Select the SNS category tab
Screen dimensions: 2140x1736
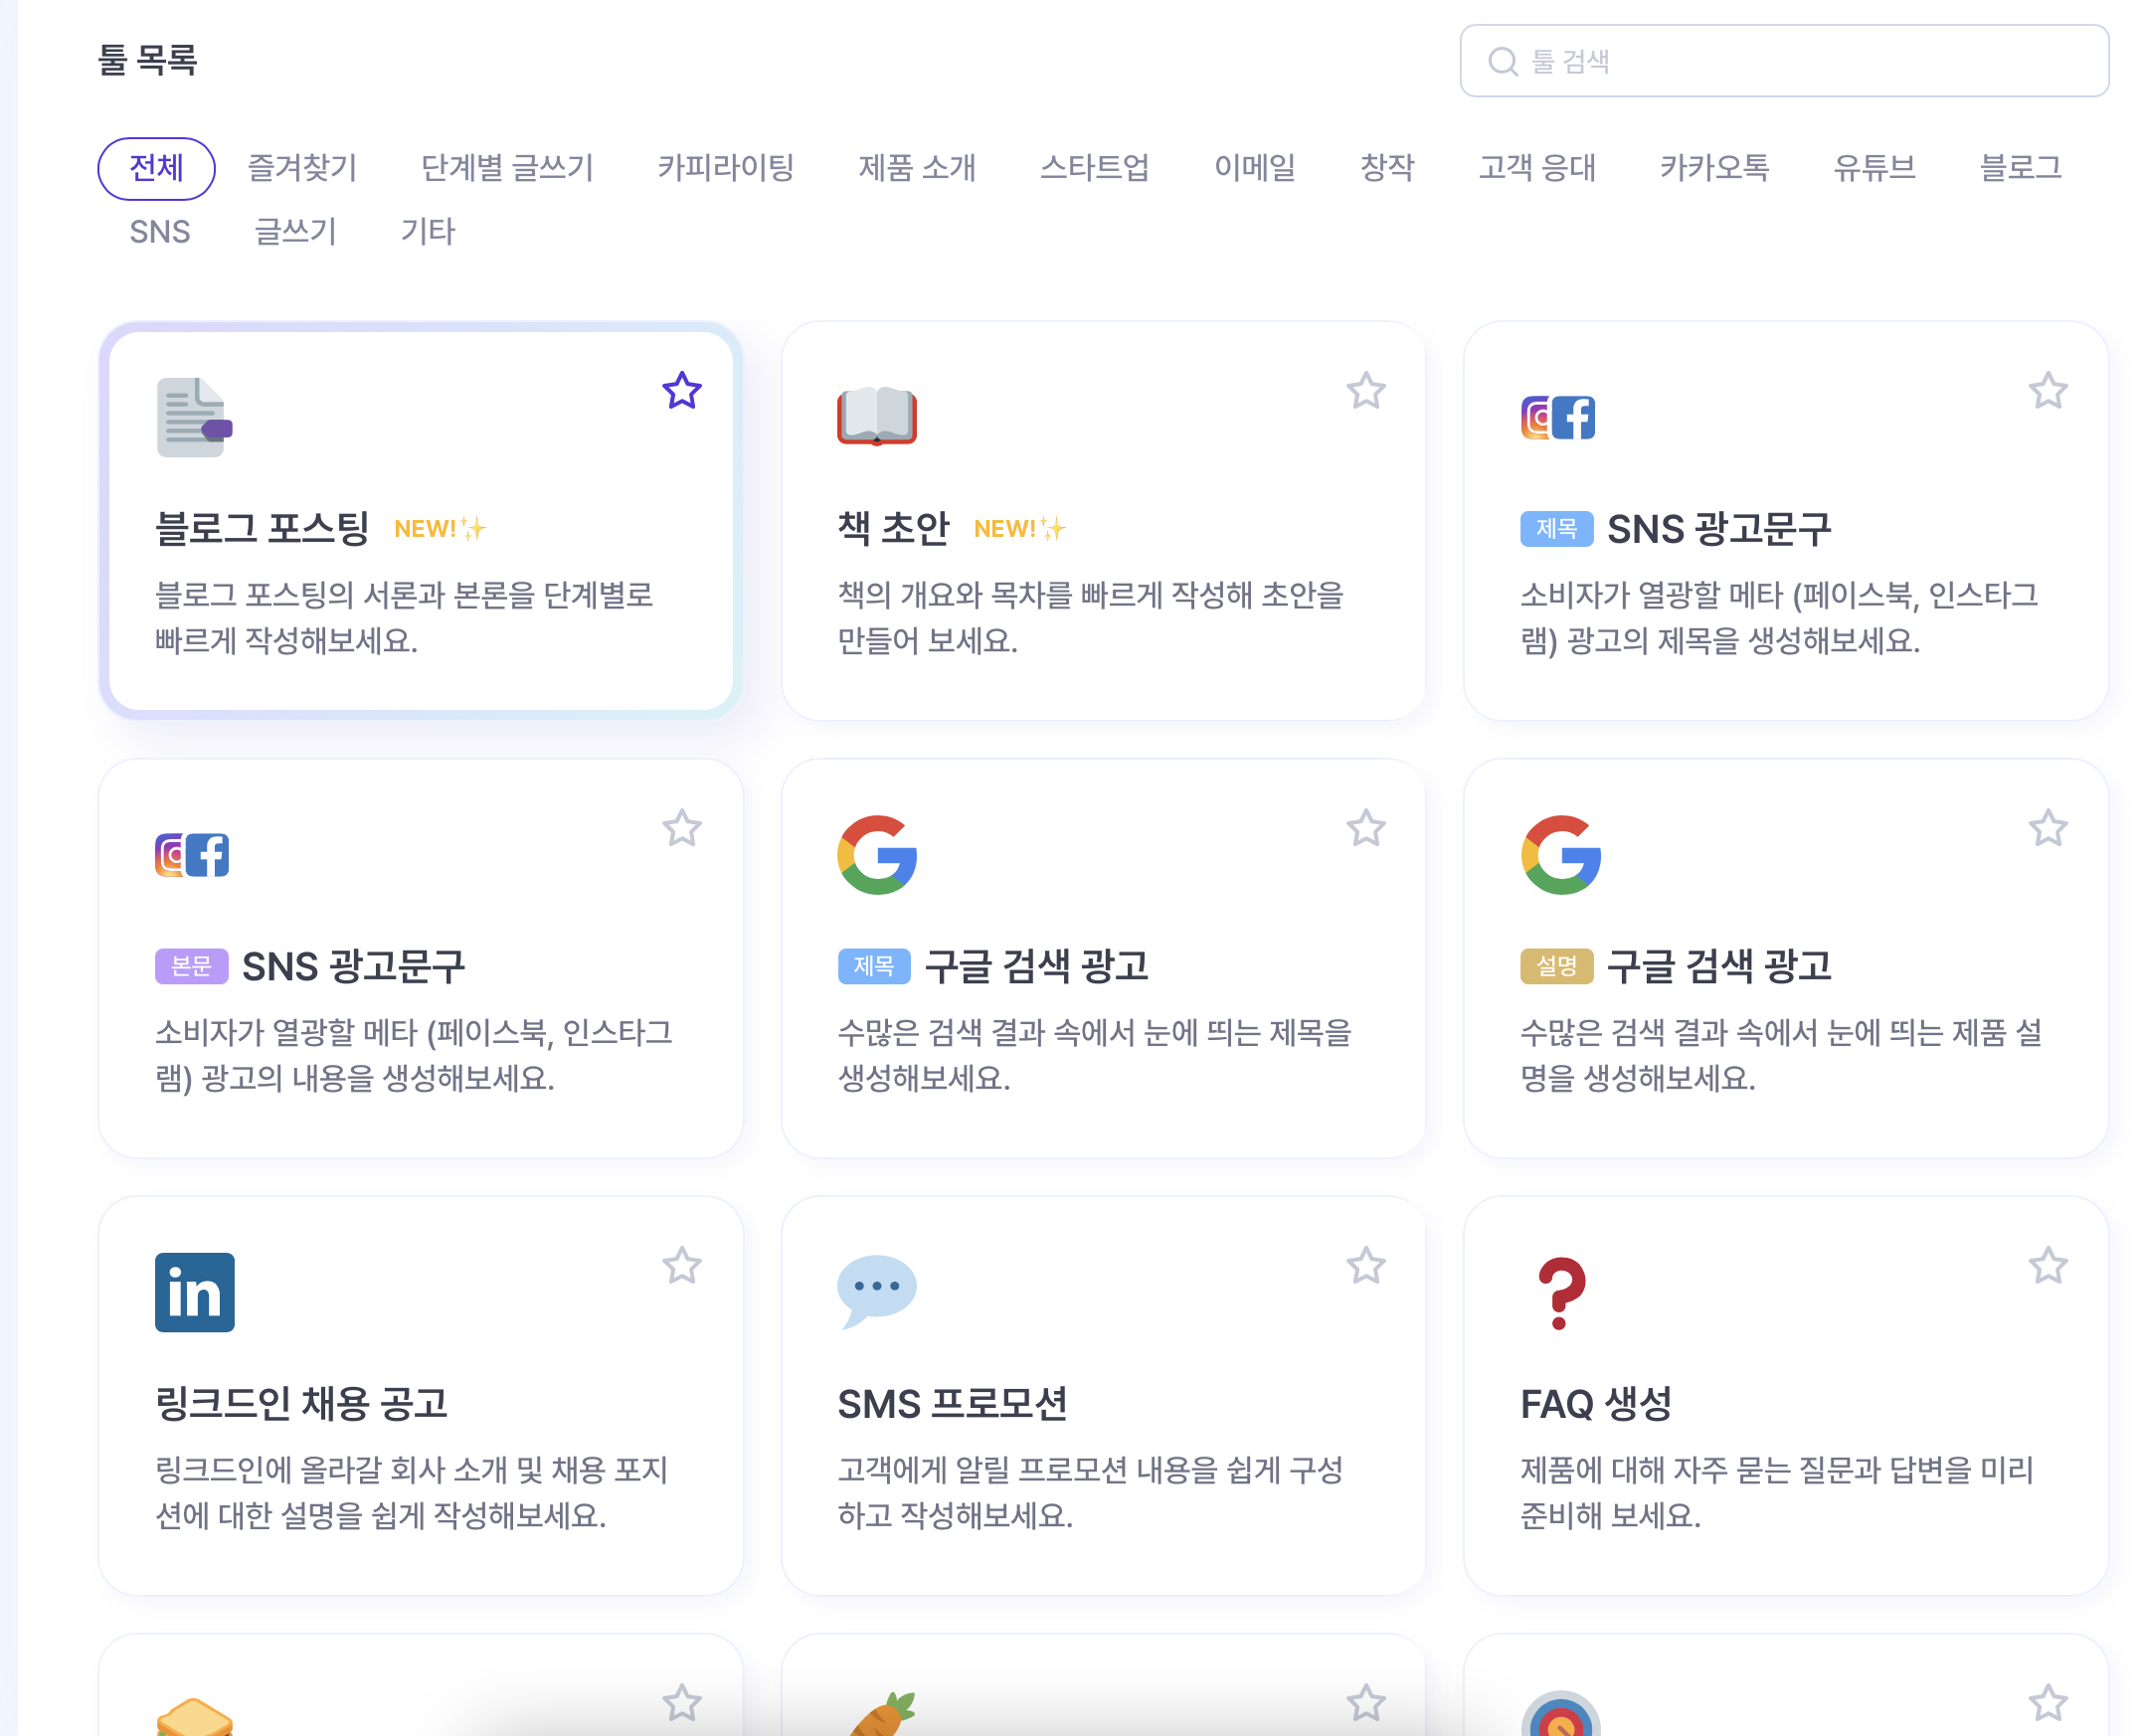159,232
